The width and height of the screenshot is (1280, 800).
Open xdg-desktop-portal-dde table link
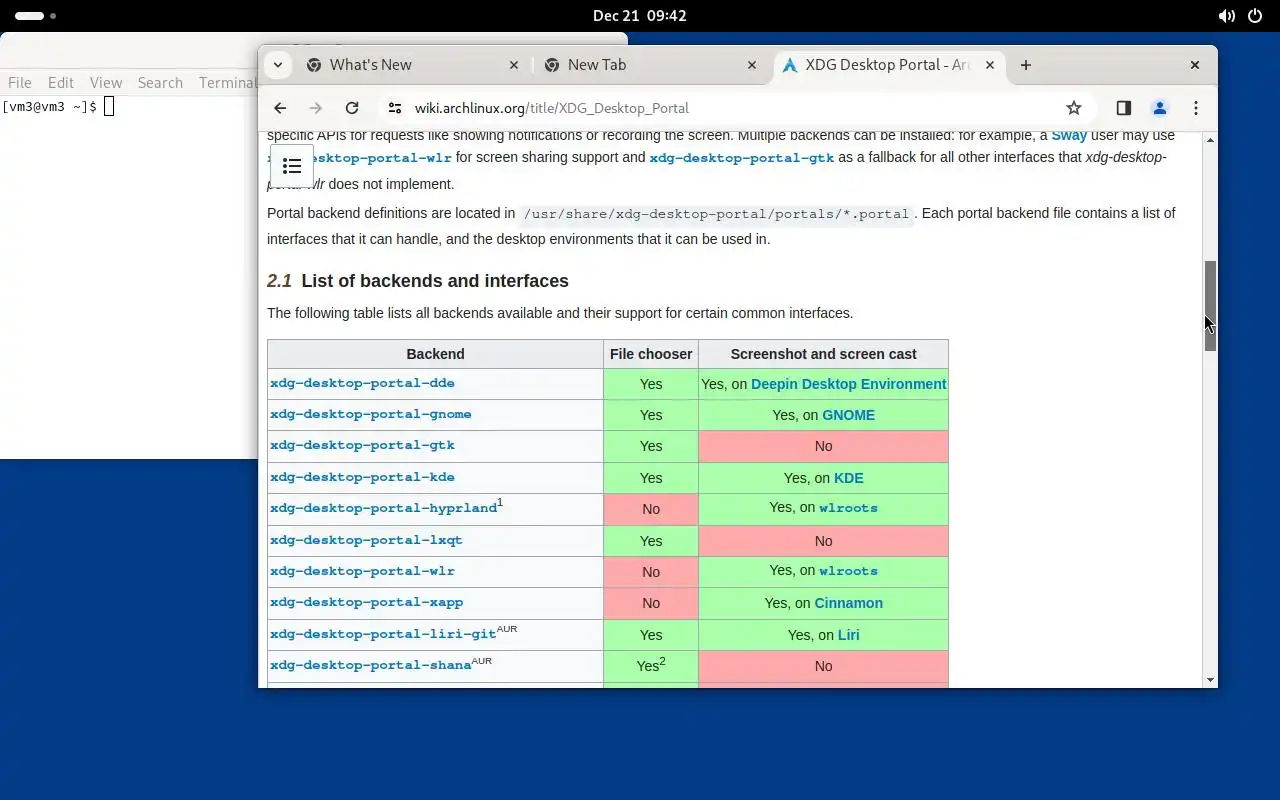[x=362, y=383]
